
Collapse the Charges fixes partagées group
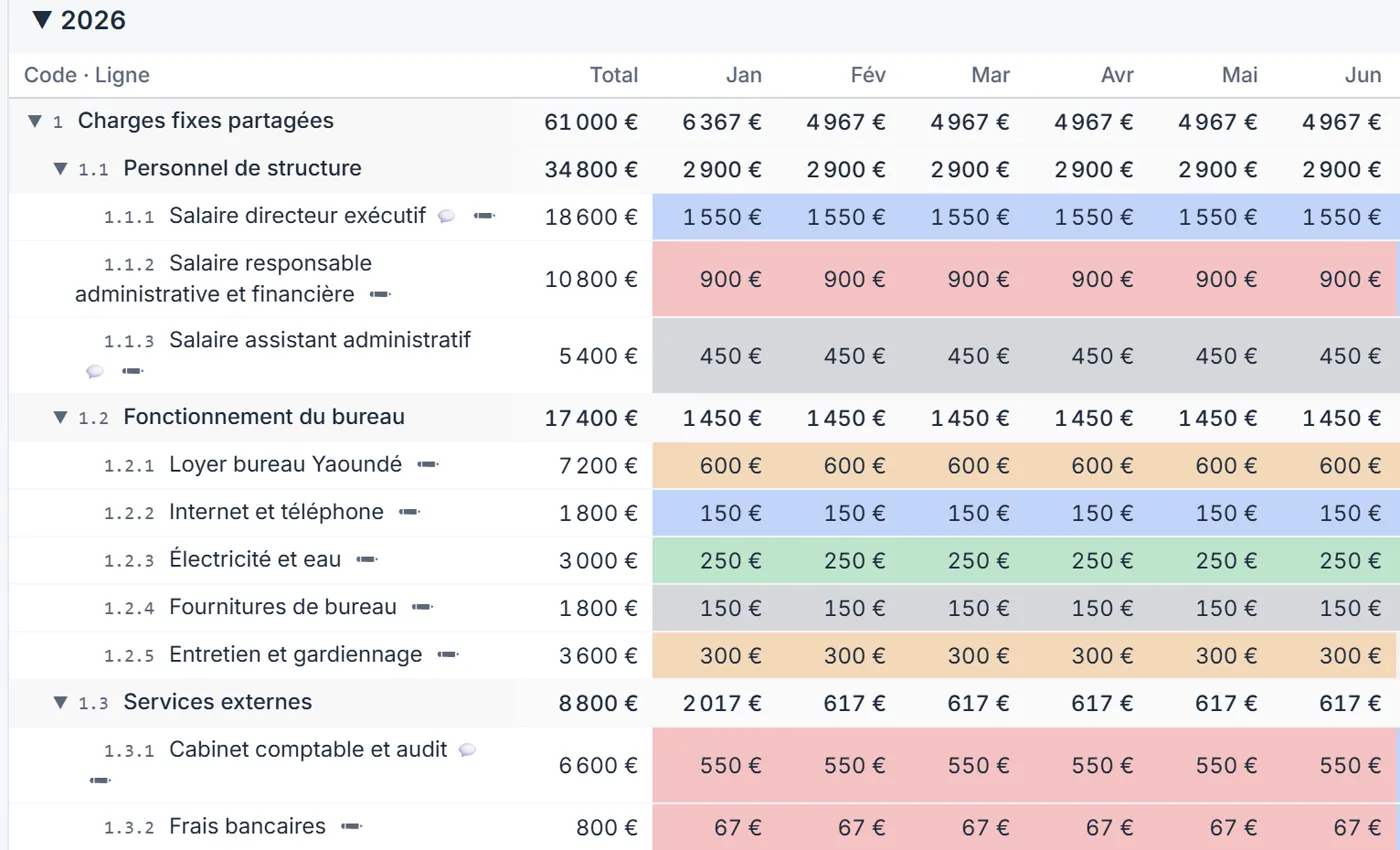[x=35, y=122]
